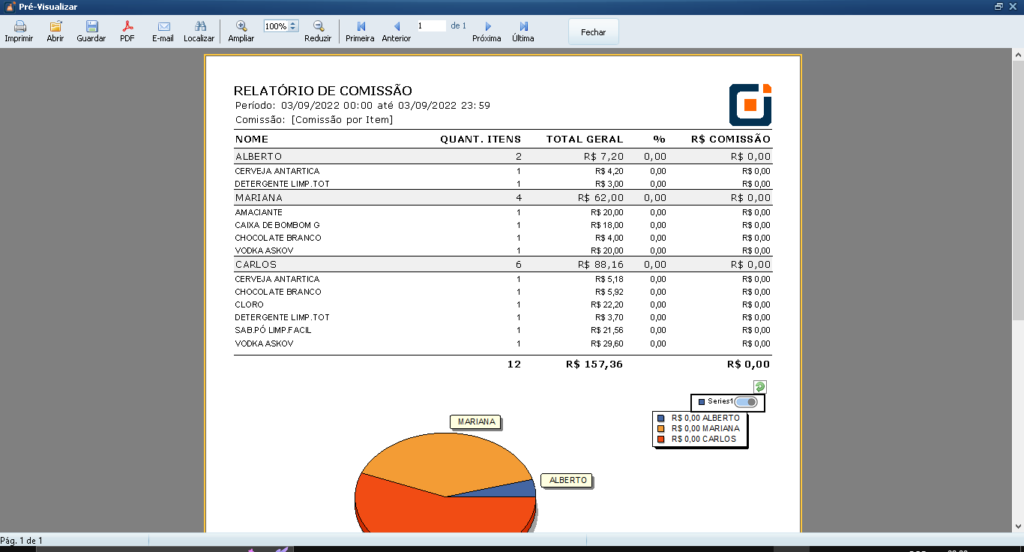Click the zoom percentage spinner arrows
This screenshot has width=1024, height=552.
pyautogui.click(x=294, y=26)
